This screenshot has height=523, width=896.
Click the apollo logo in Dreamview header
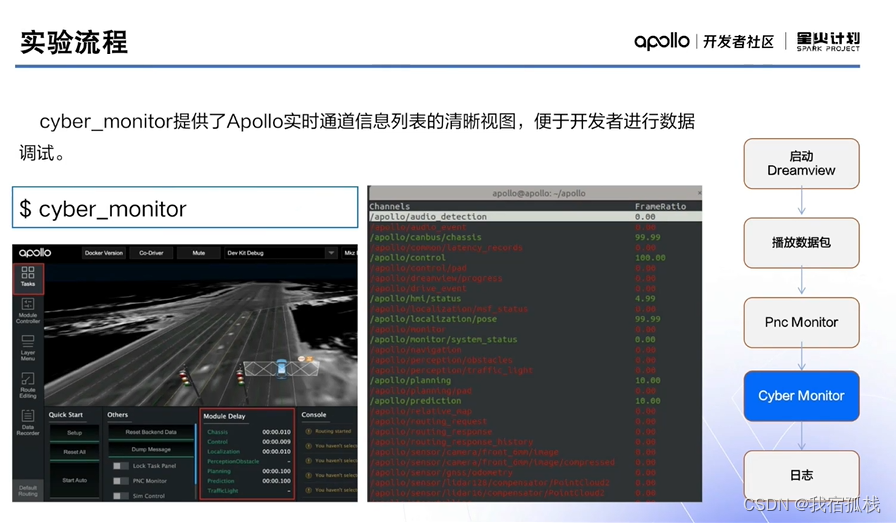[x=35, y=253]
